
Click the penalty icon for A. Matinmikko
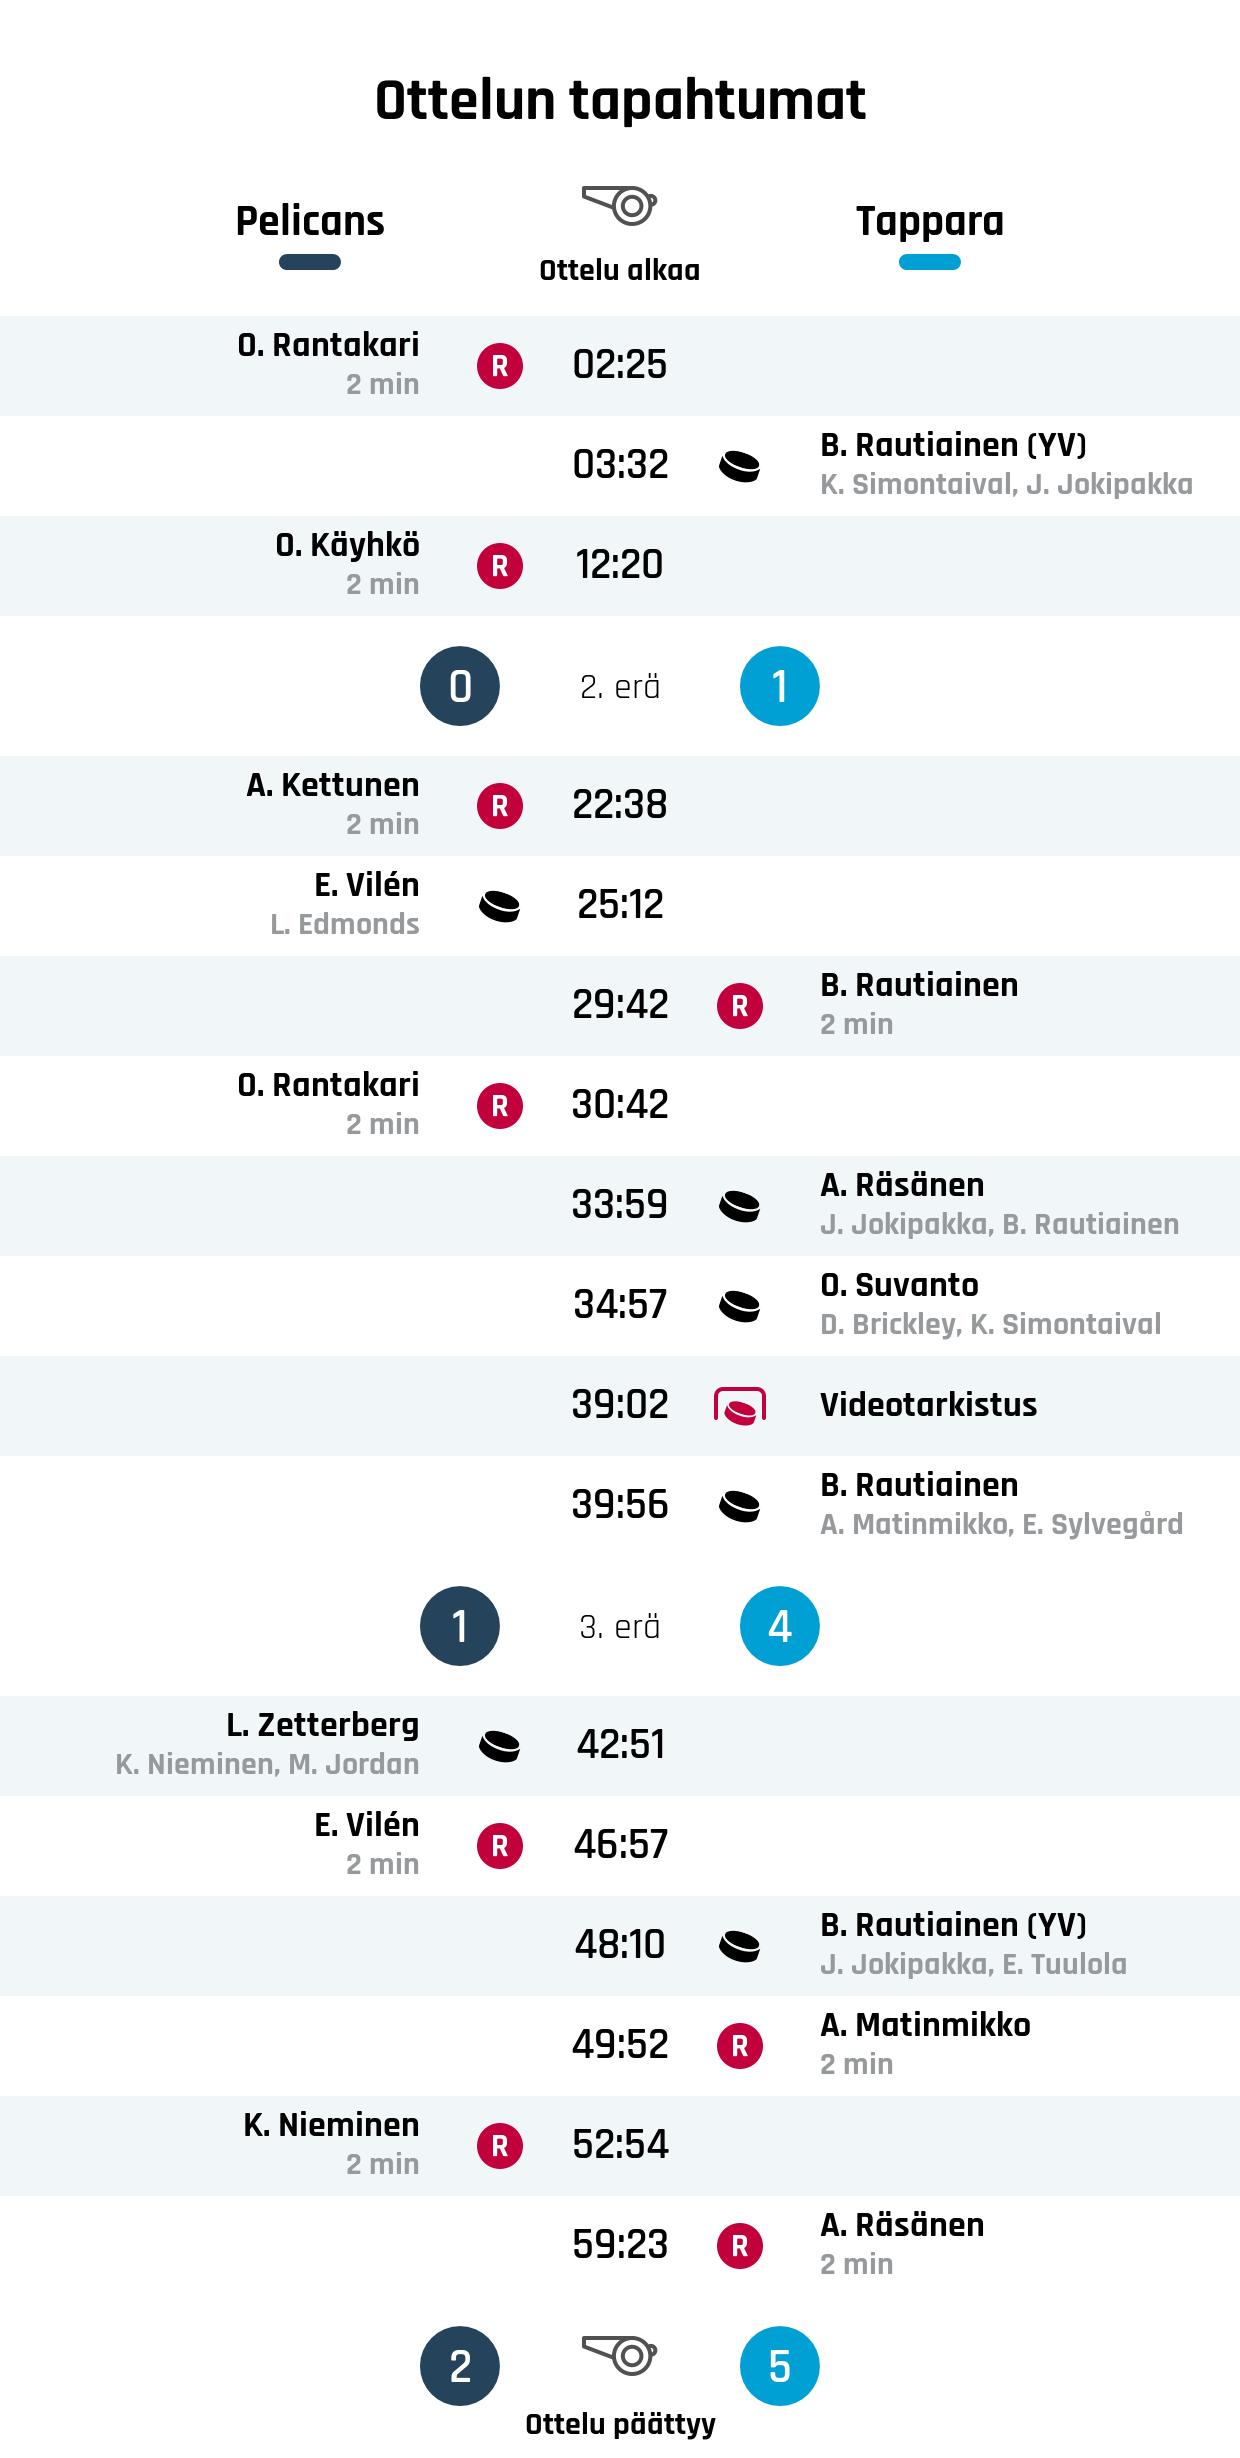coord(740,2046)
